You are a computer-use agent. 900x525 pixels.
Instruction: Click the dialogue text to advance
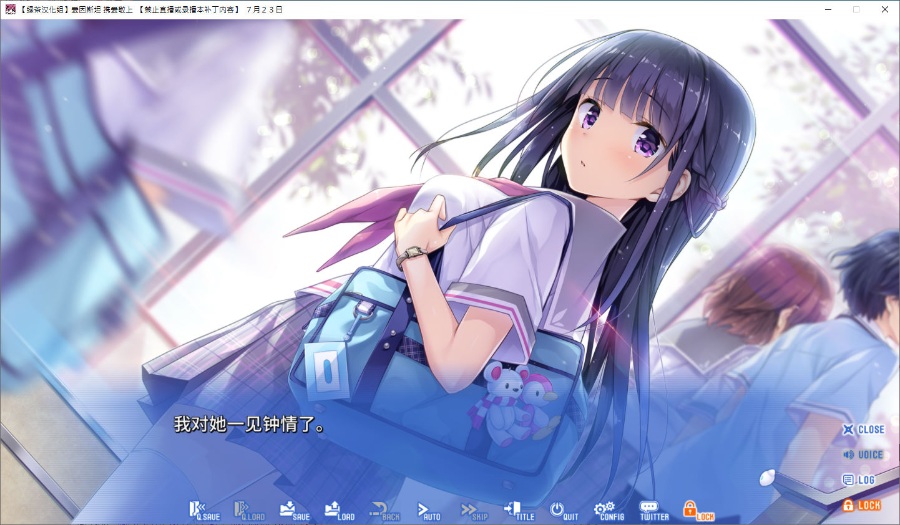tap(250, 425)
